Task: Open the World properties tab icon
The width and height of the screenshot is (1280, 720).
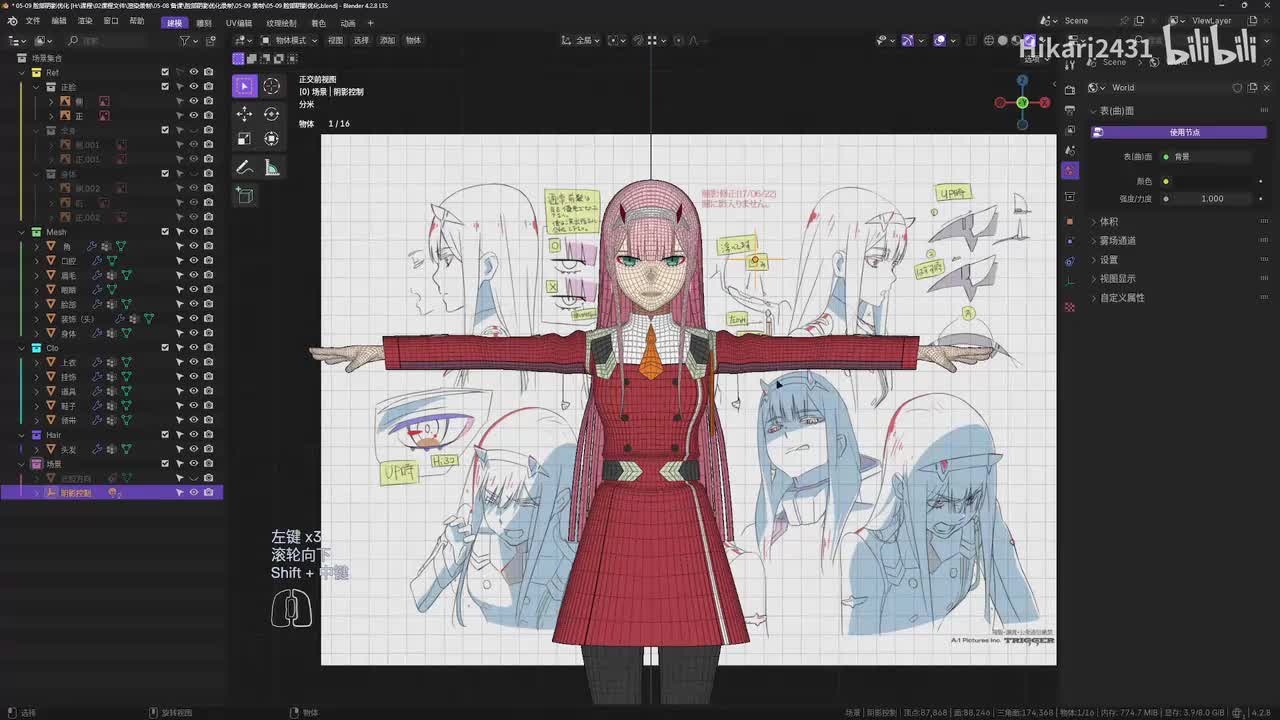Action: point(1070,171)
